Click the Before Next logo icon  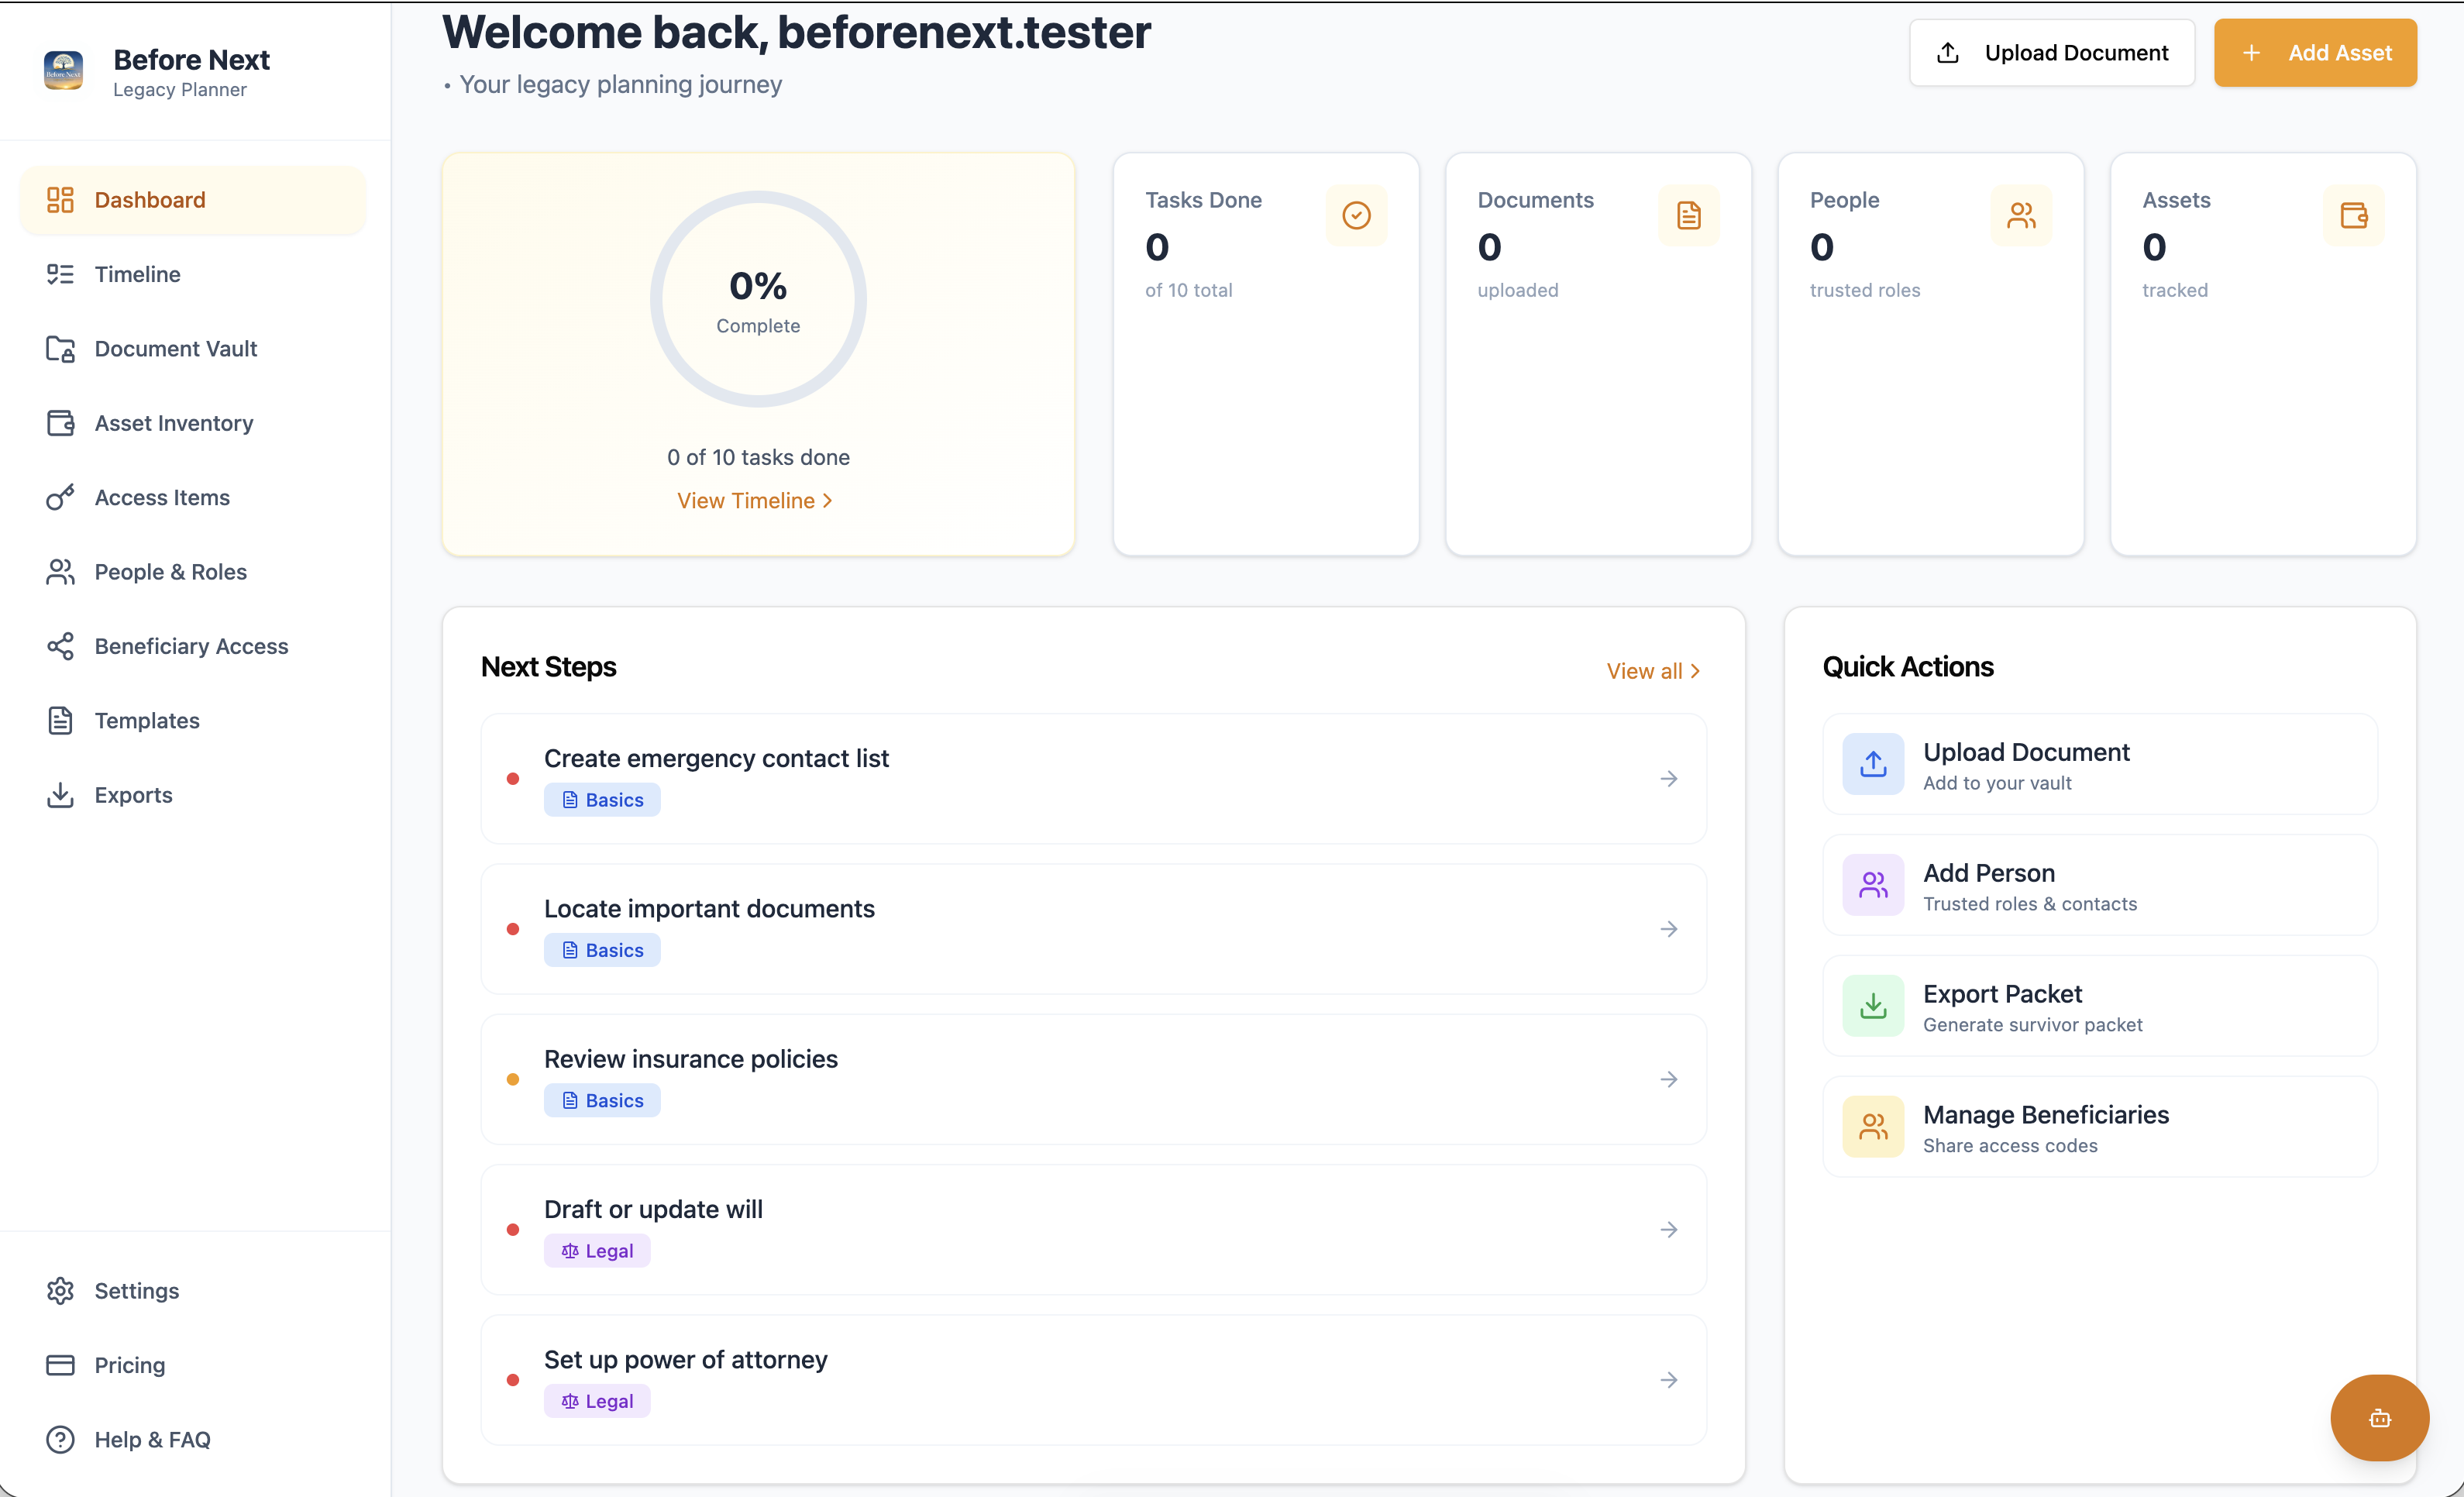pyautogui.click(x=63, y=71)
